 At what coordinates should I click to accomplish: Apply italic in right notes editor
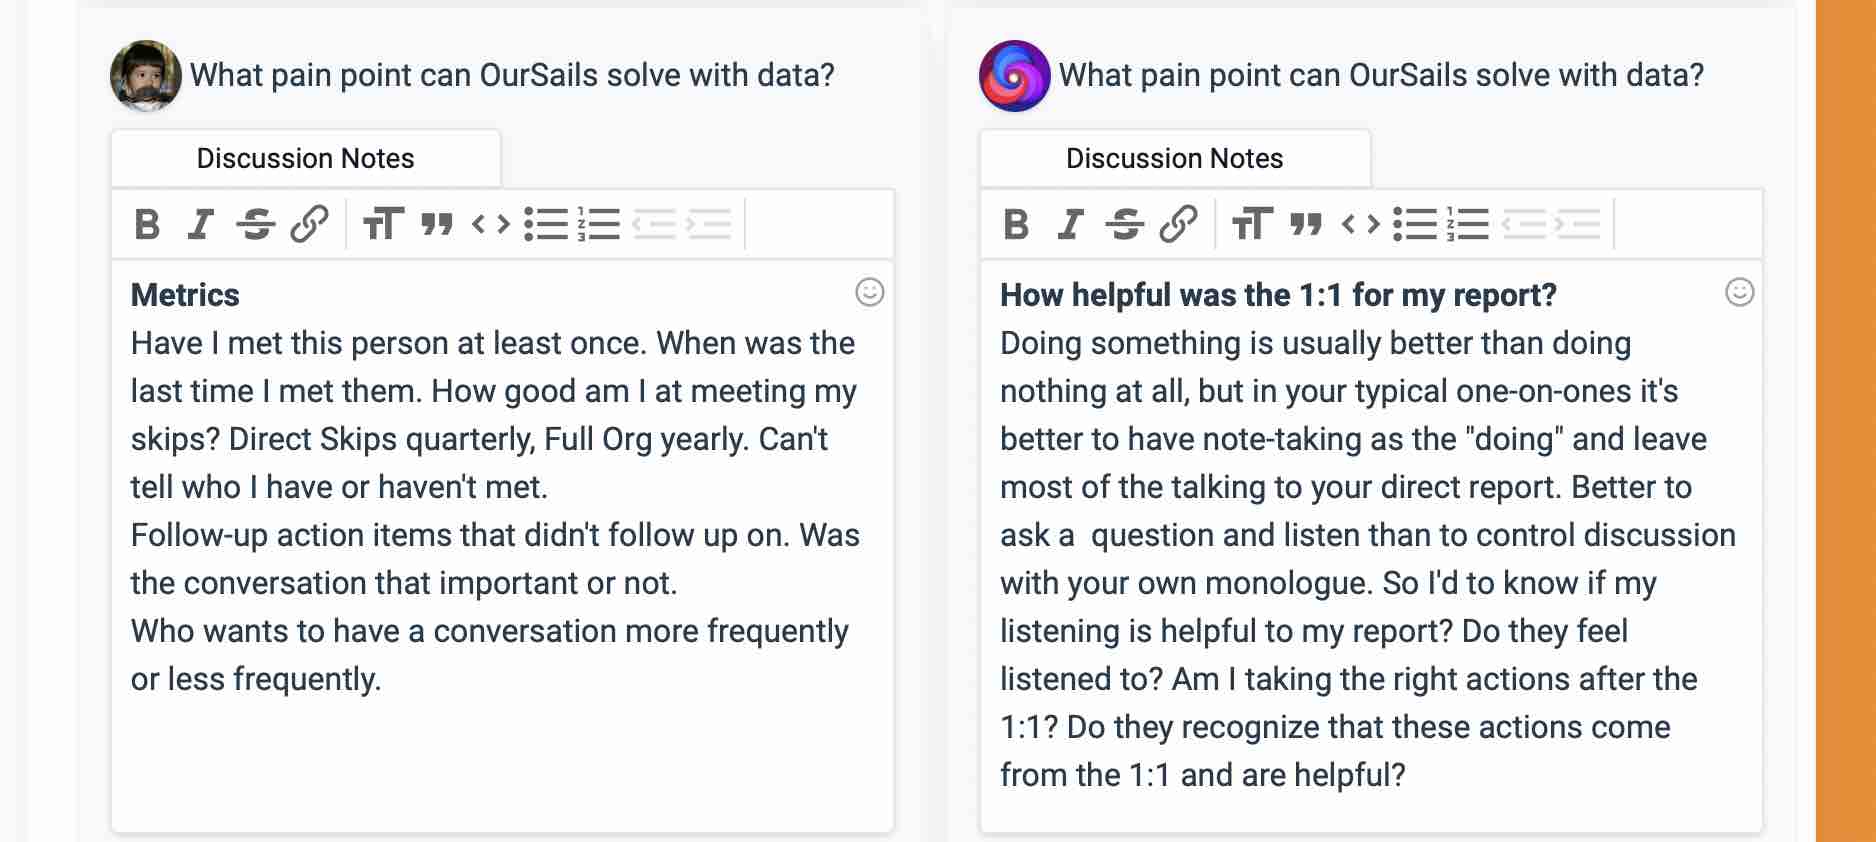tap(1070, 224)
